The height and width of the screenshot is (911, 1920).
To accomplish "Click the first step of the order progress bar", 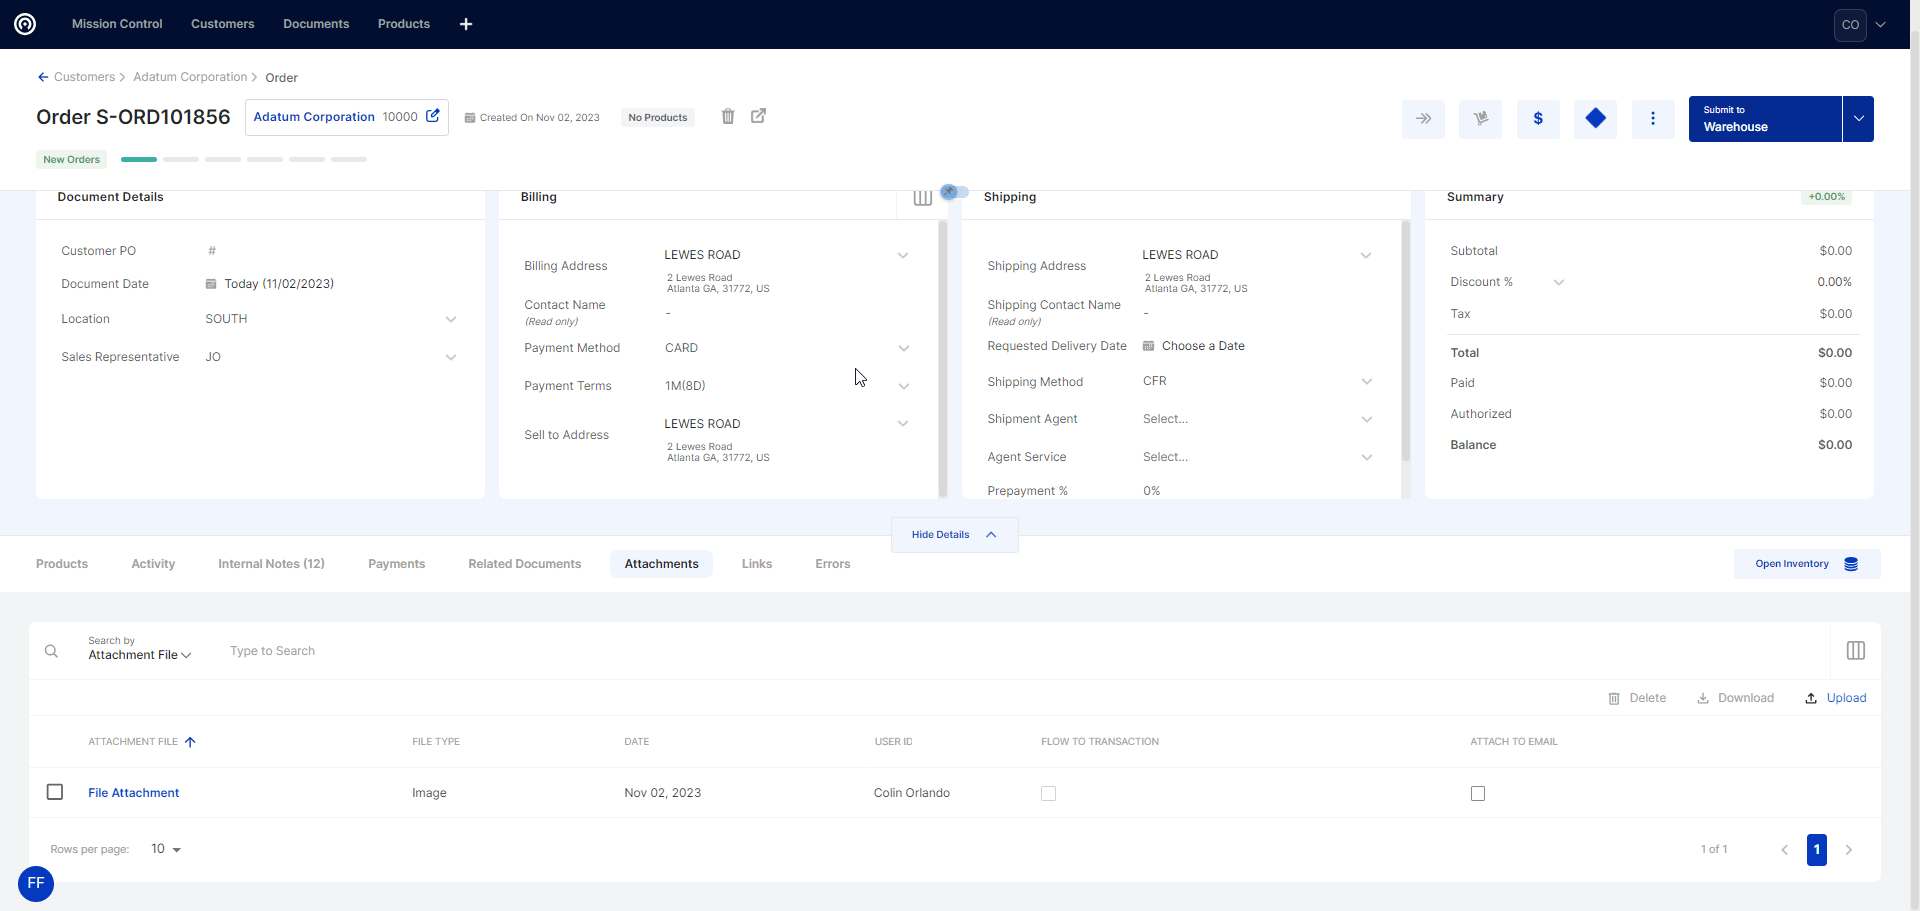I will click(x=139, y=160).
